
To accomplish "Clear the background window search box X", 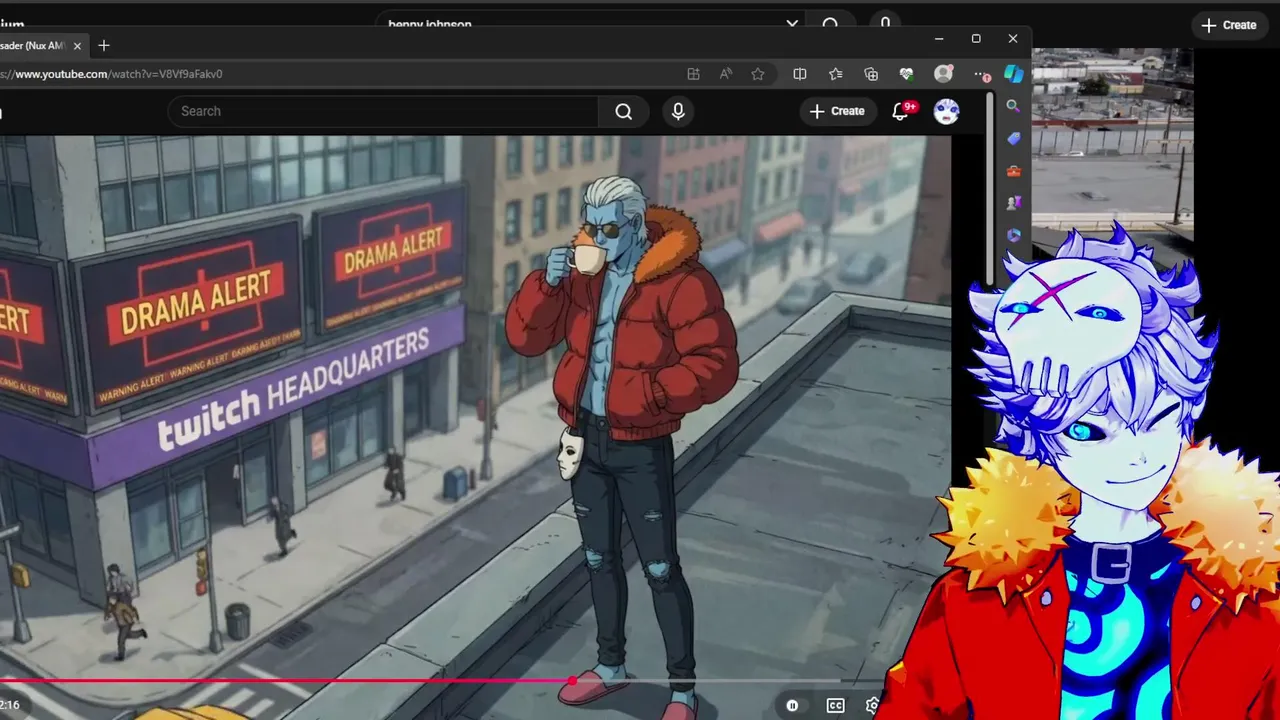I will pos(792,23).
